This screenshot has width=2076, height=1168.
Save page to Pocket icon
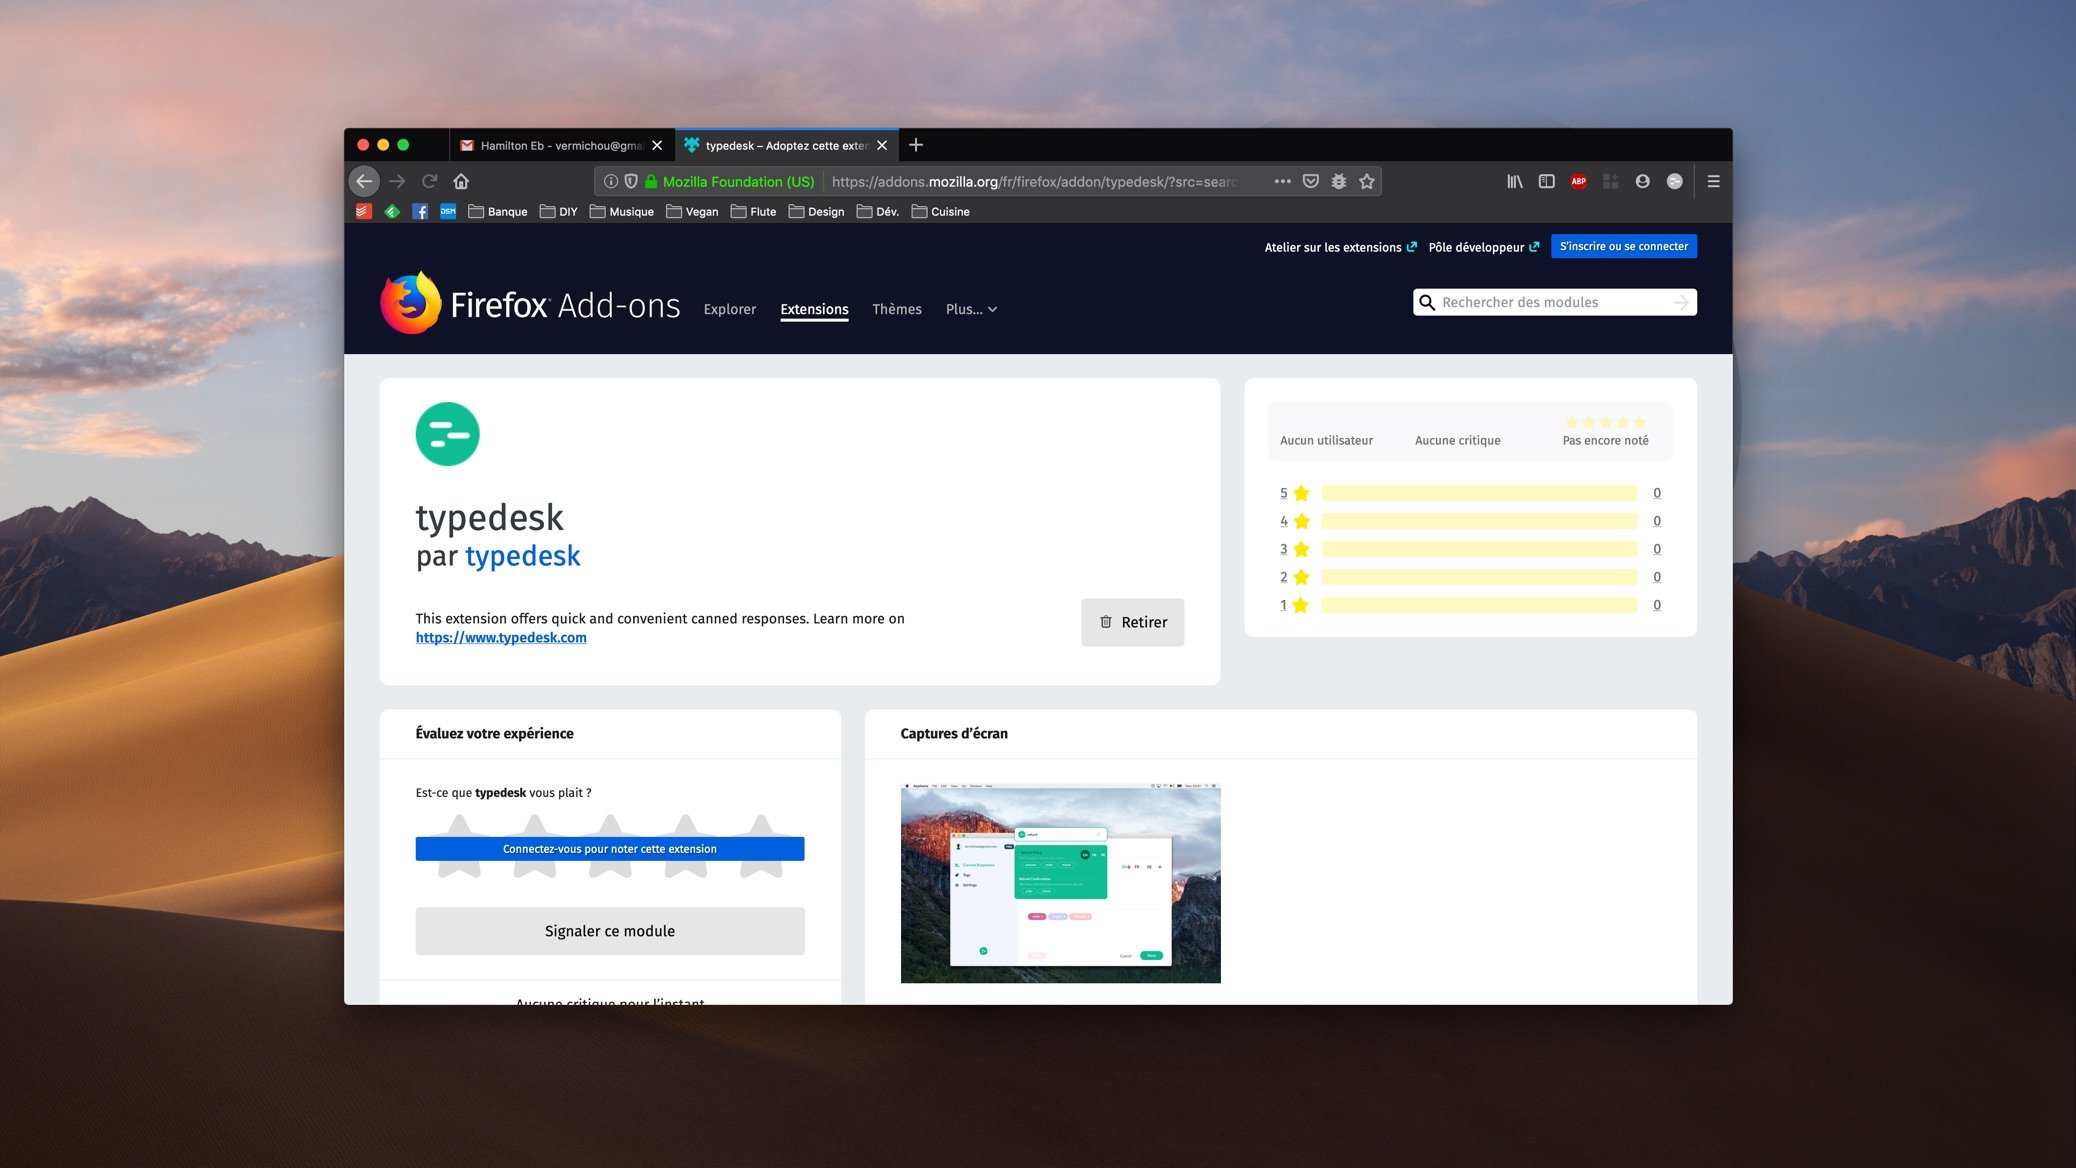[x=1311, y=181]
